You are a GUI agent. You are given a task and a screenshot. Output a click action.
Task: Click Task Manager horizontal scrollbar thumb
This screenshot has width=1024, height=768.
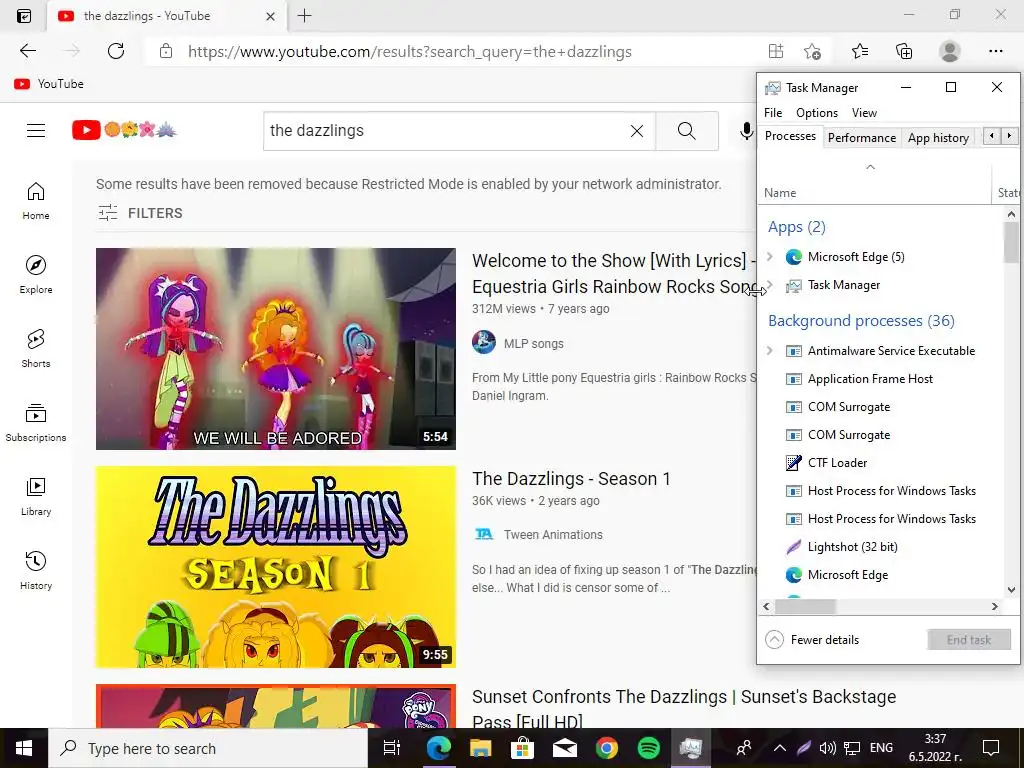point(805,606)
